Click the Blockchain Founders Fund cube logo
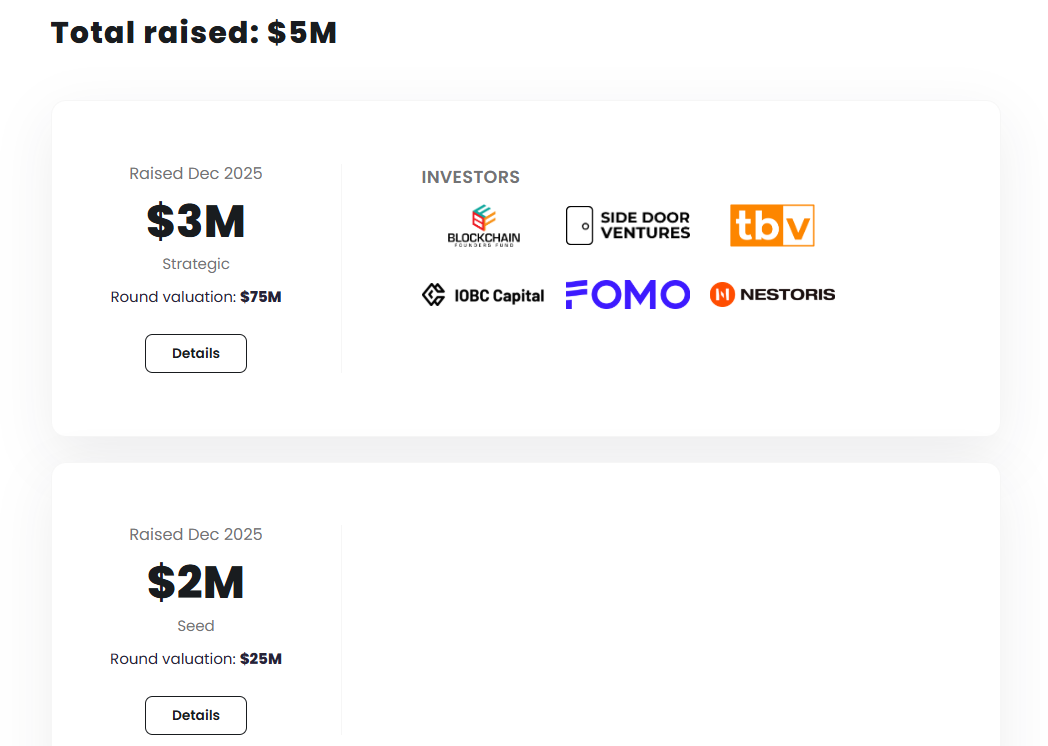This screenshot has height=746, width=1048. [484, 217]
